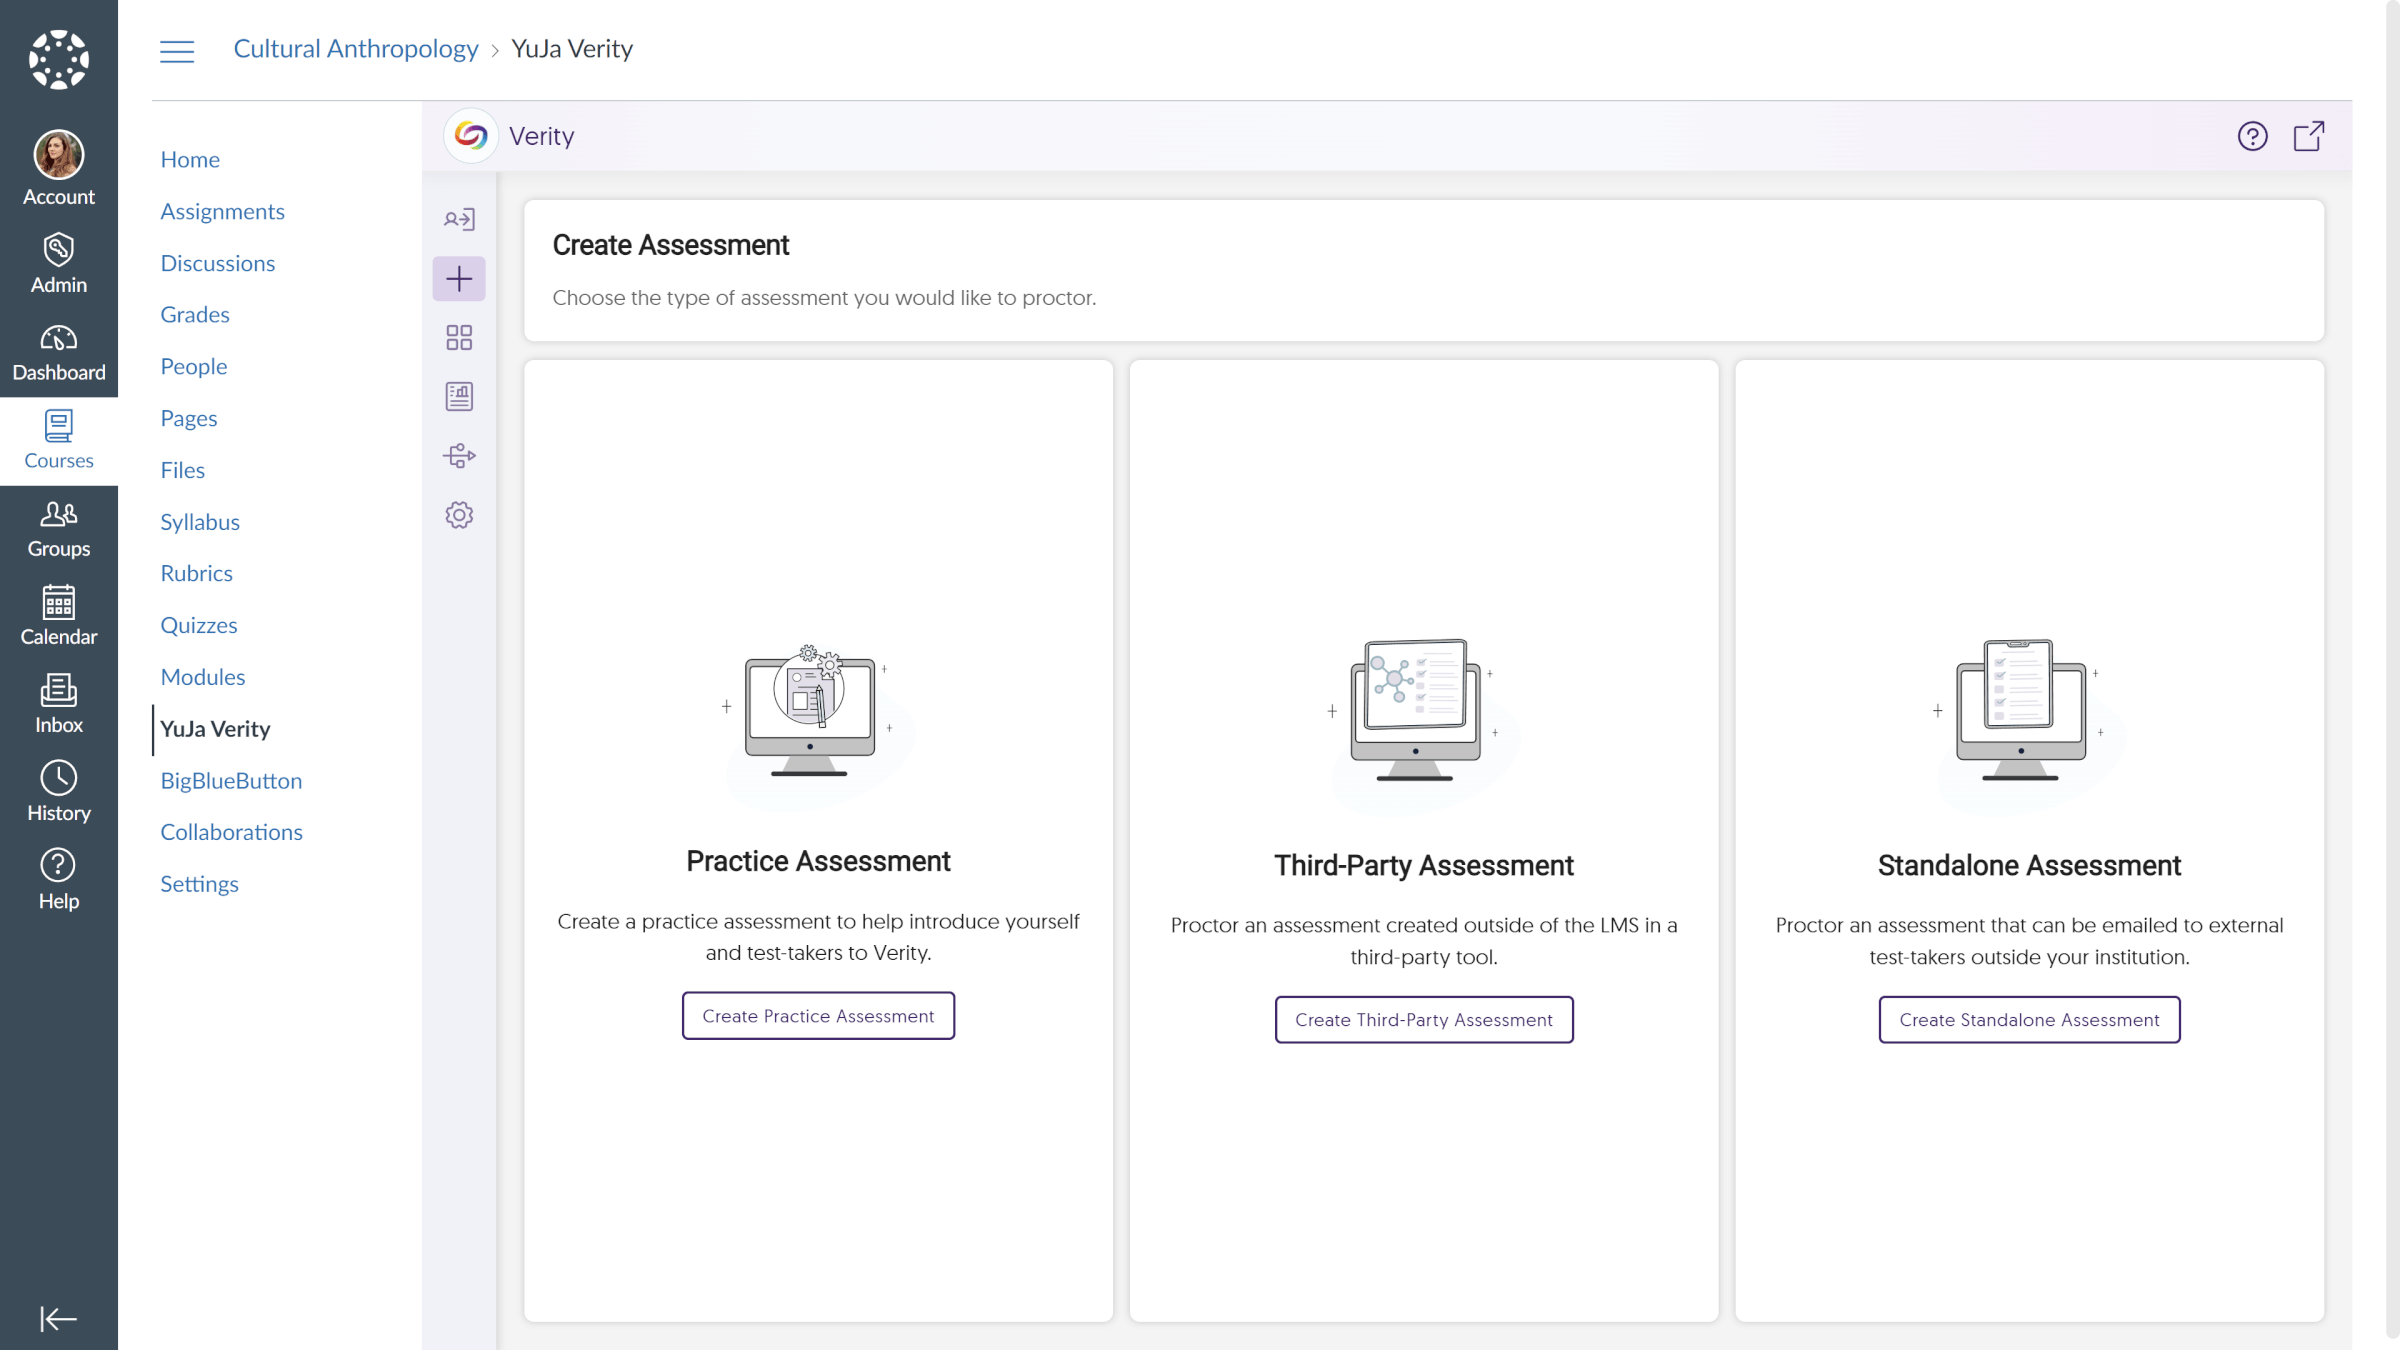
Task: Open the Verity reports icon
Action: coord(459,396)
